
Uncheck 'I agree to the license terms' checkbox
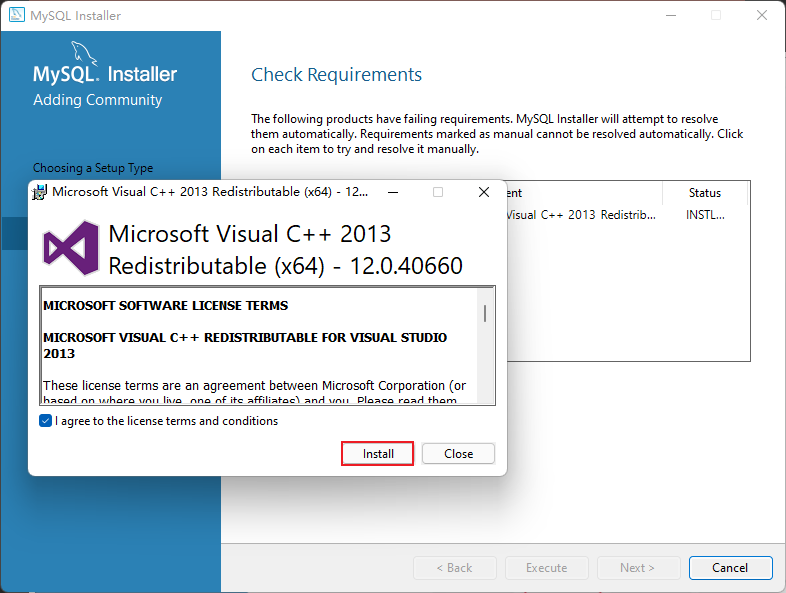pos(45,421)
